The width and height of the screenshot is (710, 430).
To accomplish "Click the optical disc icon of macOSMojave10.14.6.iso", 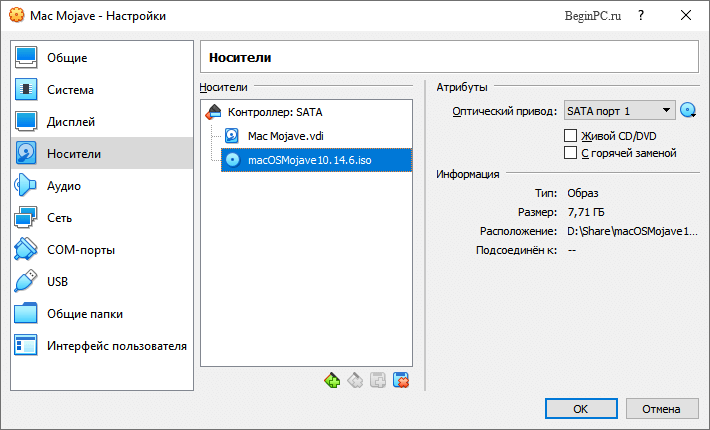I will point(233,160).
